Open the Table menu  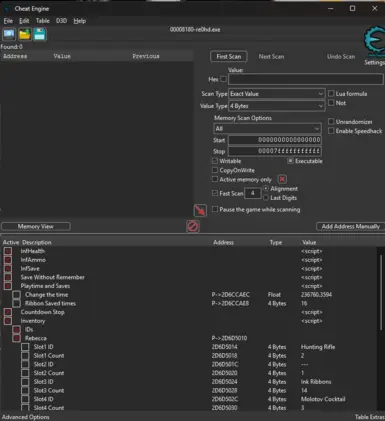(43, 21)
